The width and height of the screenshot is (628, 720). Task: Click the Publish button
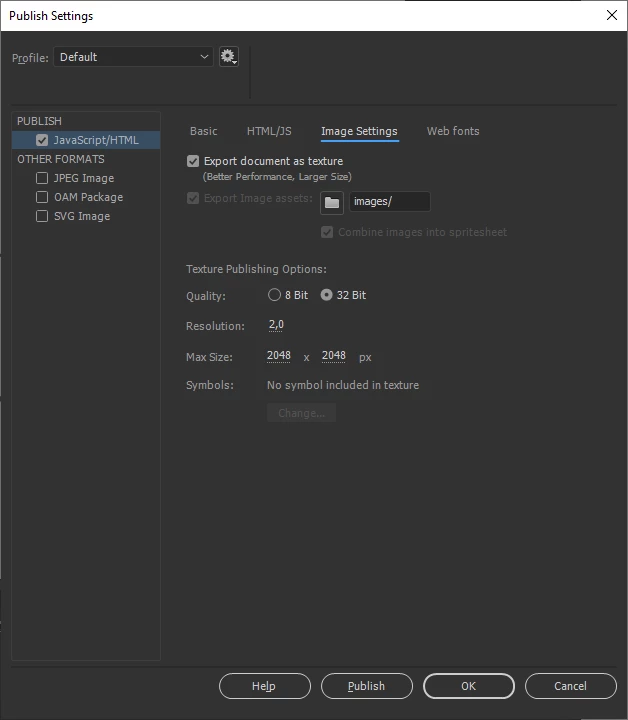click(367, 686)
